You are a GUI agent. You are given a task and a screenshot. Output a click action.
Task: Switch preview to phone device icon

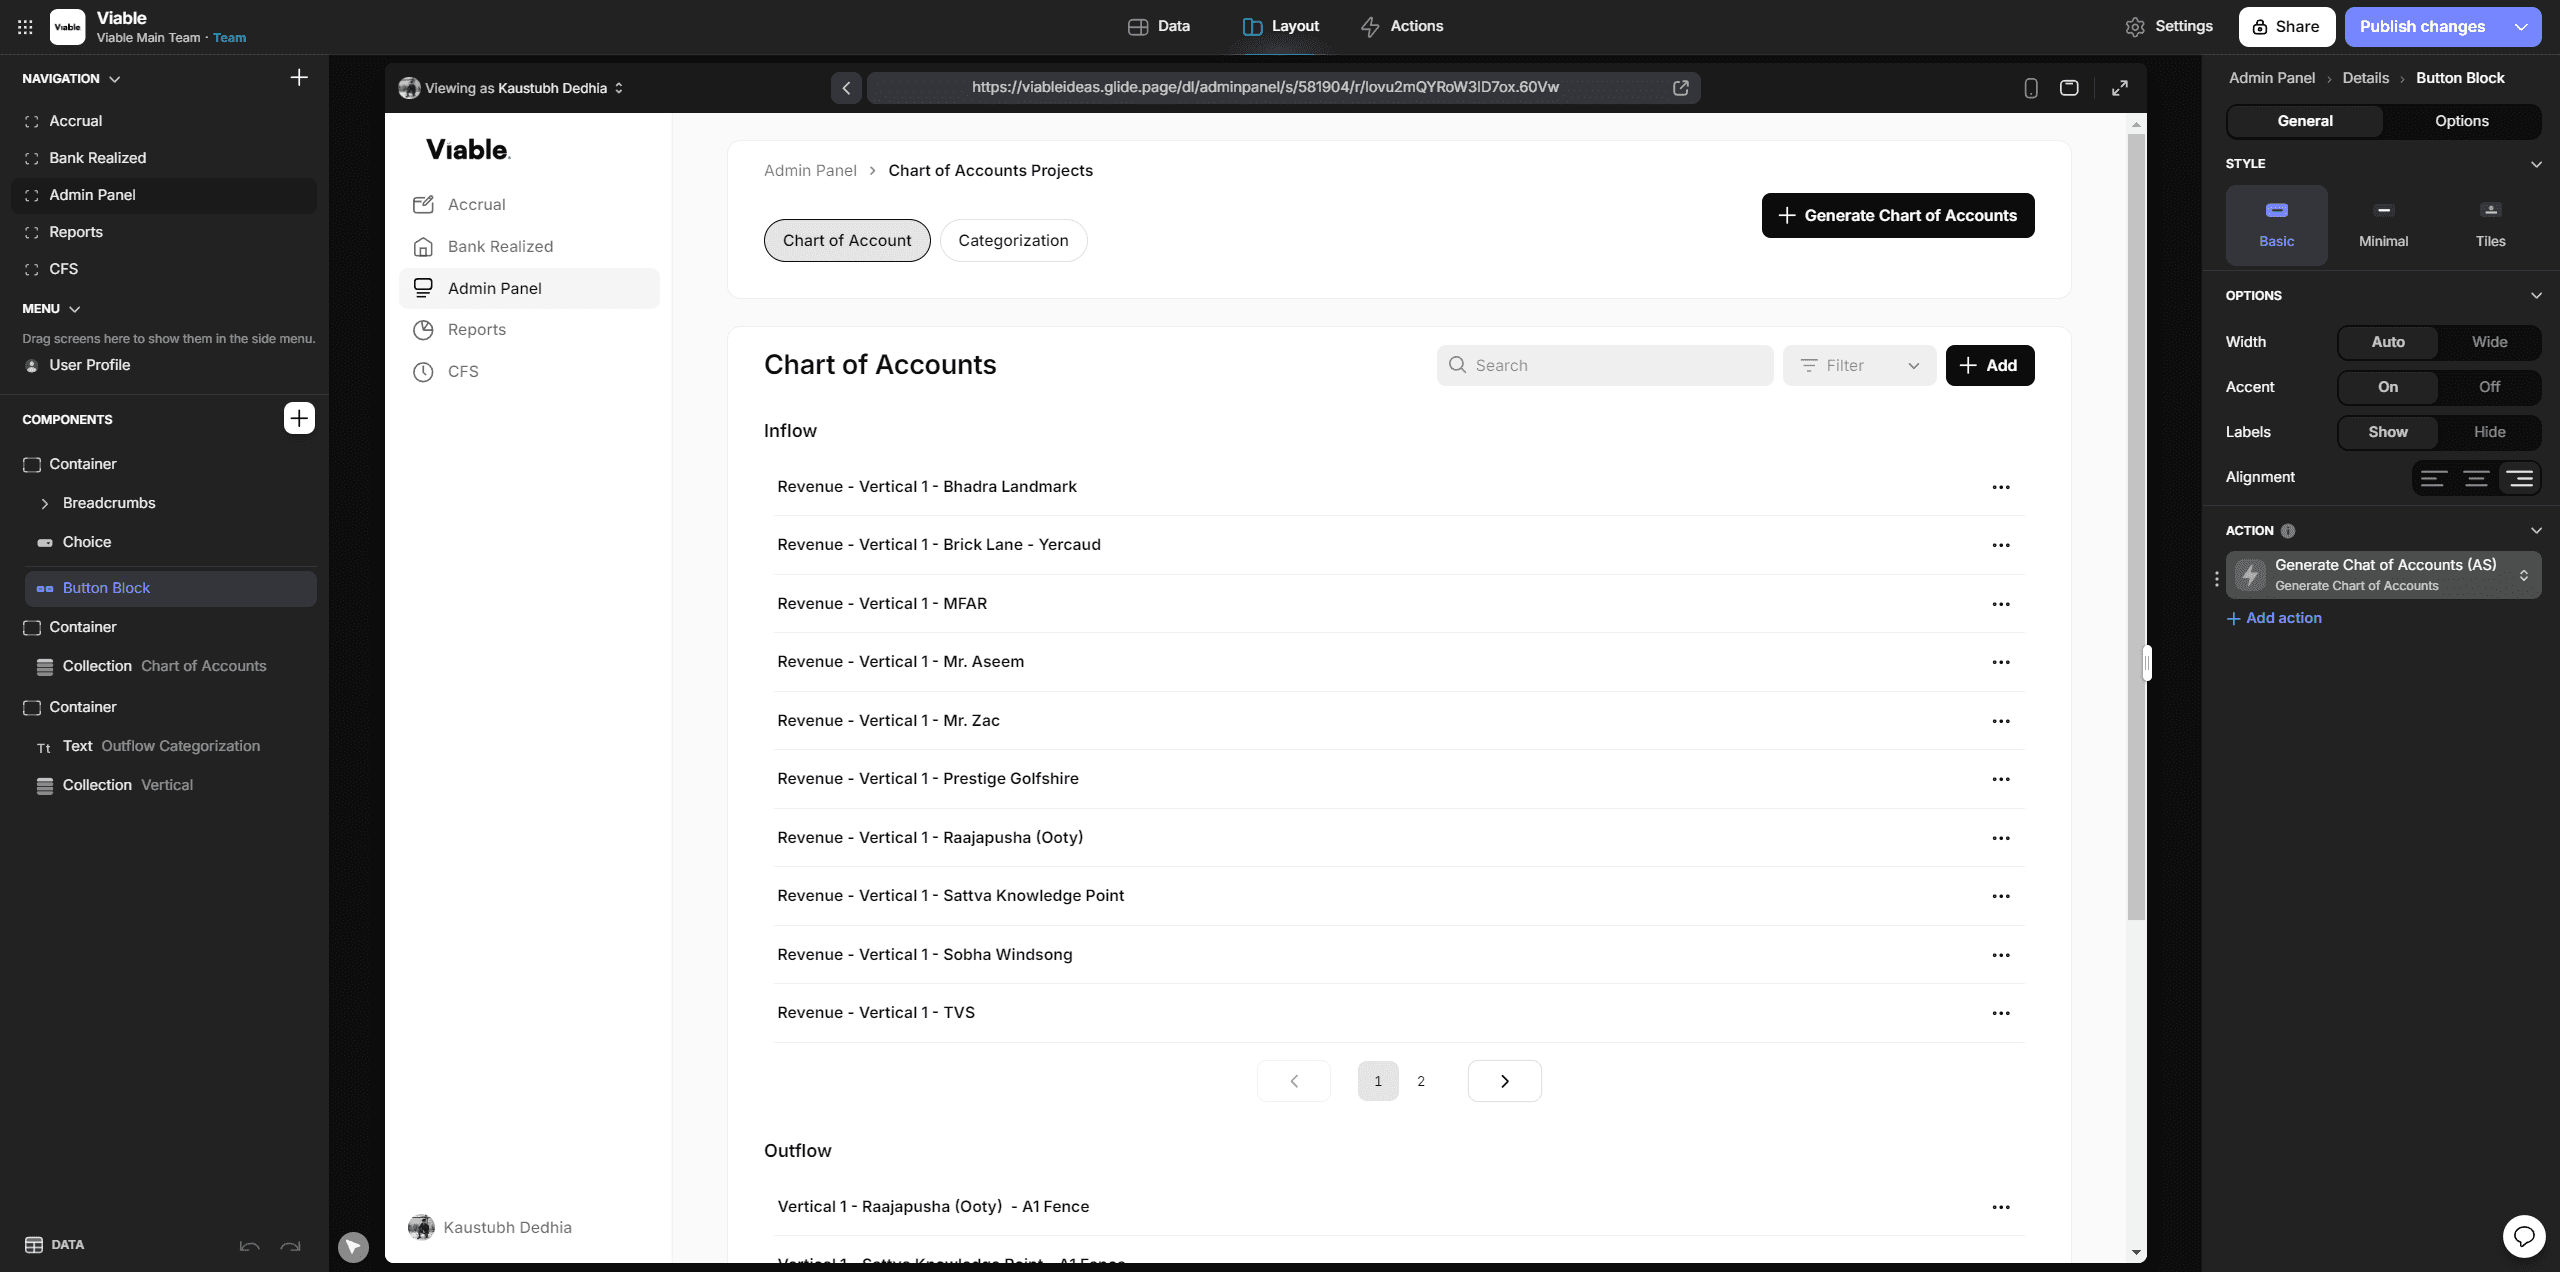pos(2030,88)
